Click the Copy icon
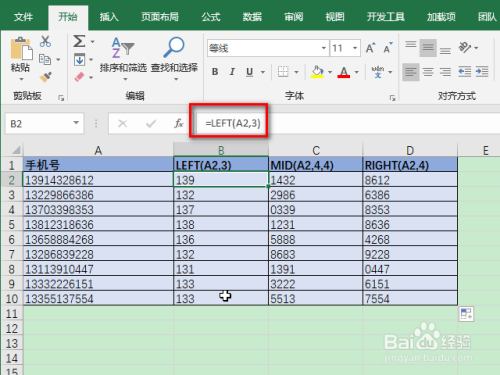This screenshot has height=375, width=500. click(x=45, y=60)
